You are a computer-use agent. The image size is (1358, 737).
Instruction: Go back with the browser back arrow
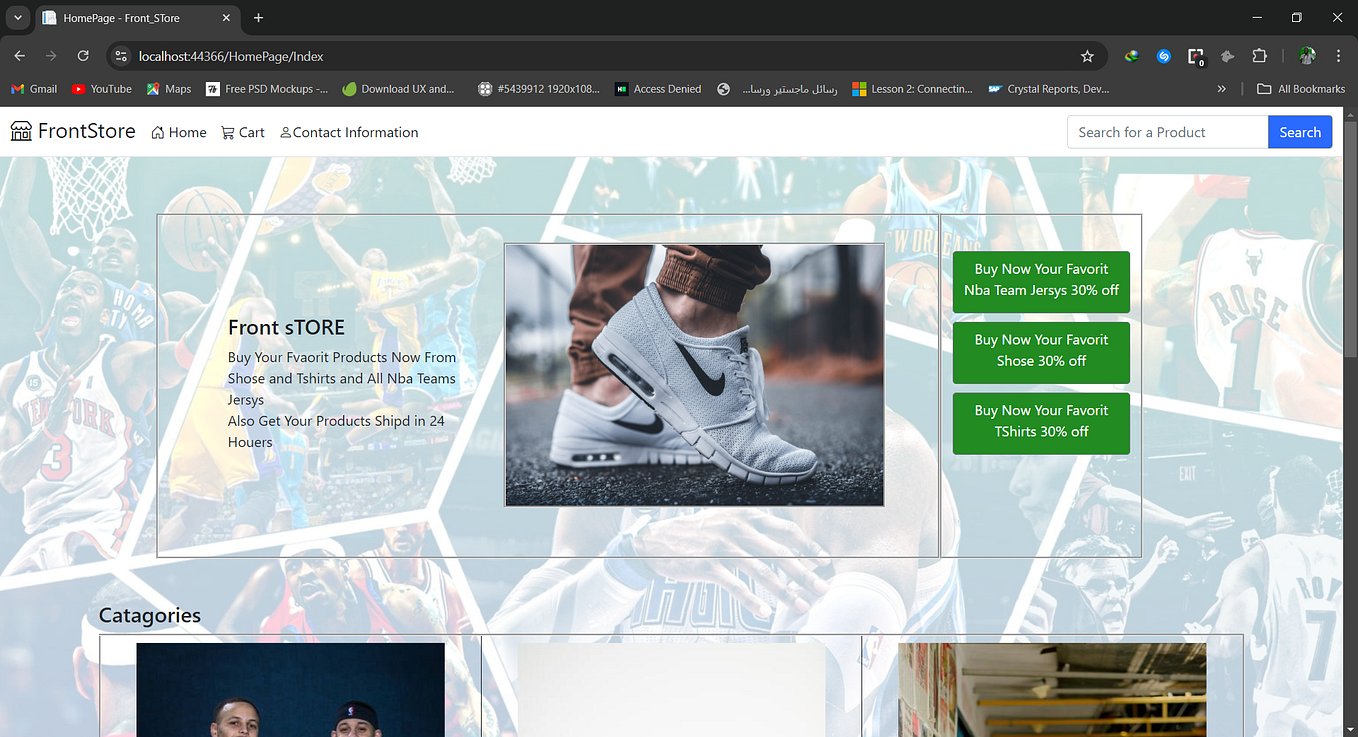pyautogui.click(x=19, y=56)
